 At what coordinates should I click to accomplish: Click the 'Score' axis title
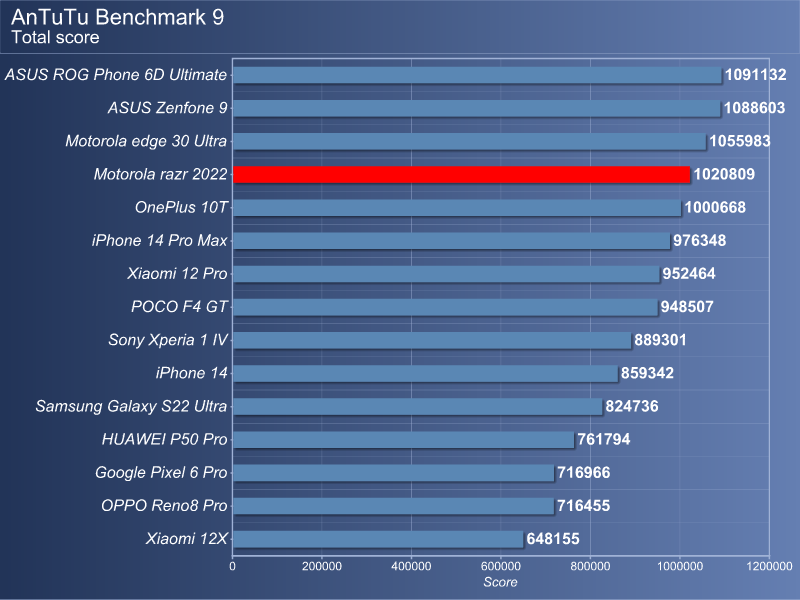(x=501, y=582)
